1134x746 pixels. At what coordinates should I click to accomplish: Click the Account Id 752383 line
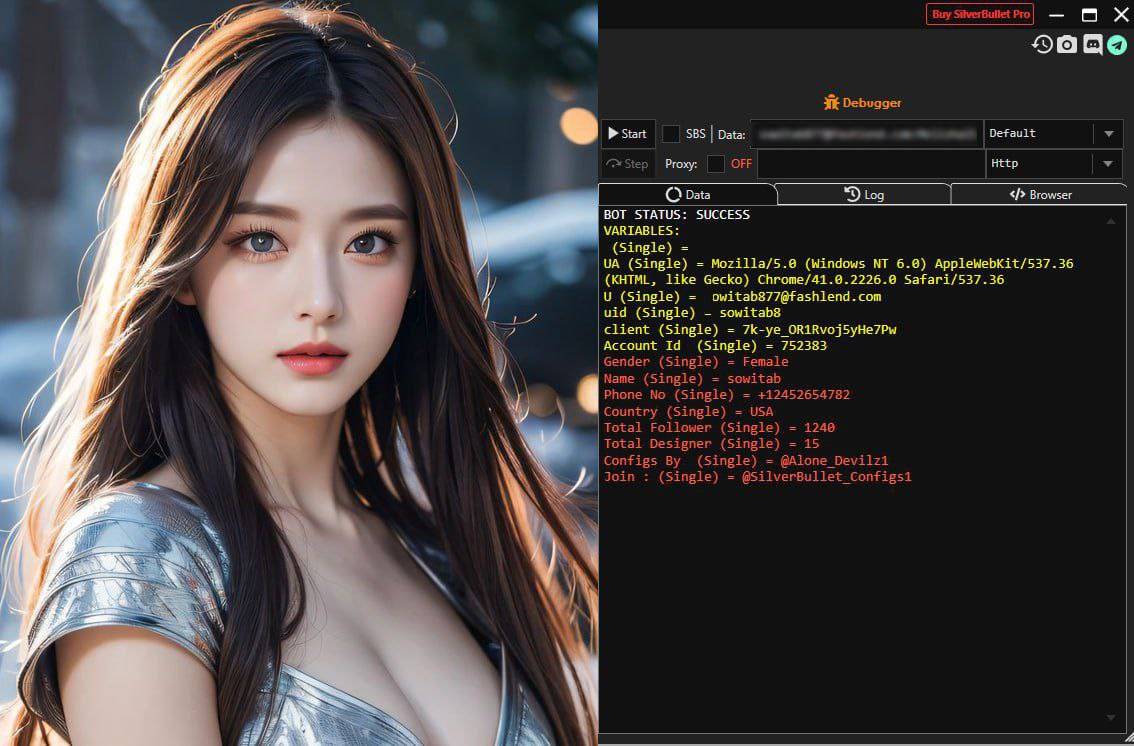click(x=715, y=346)
